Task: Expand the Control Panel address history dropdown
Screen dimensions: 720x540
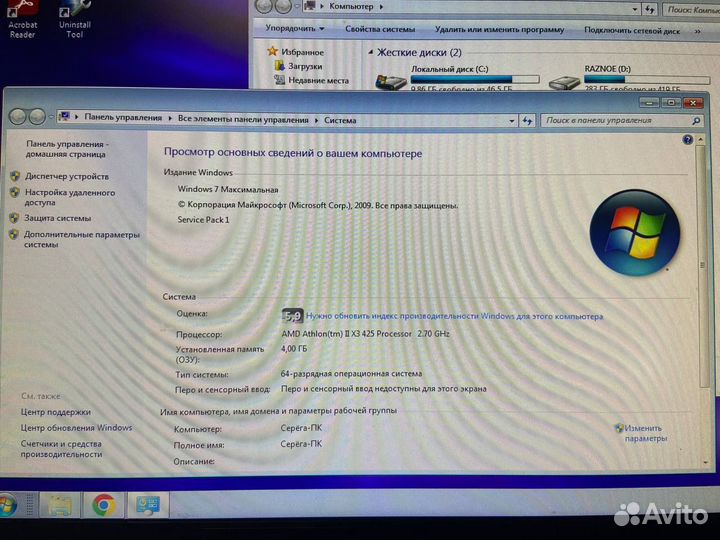Action: [512, 121]
